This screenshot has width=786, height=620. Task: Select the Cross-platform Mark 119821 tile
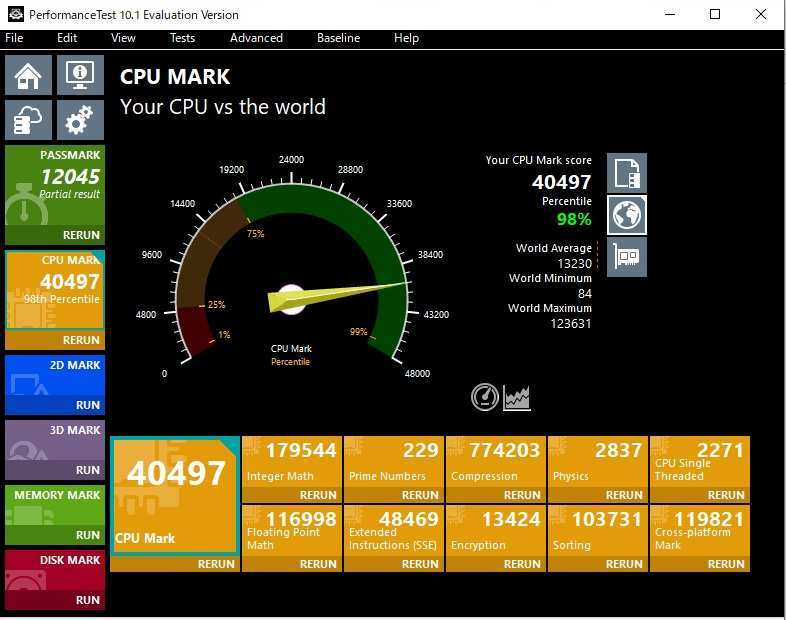pos(700,531)
